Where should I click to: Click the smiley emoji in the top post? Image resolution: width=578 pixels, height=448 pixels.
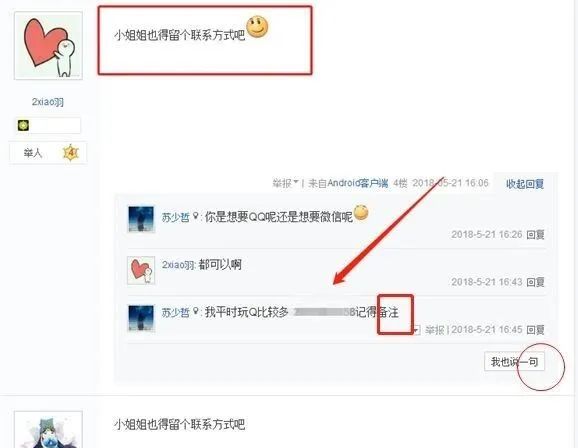point(257,27)
